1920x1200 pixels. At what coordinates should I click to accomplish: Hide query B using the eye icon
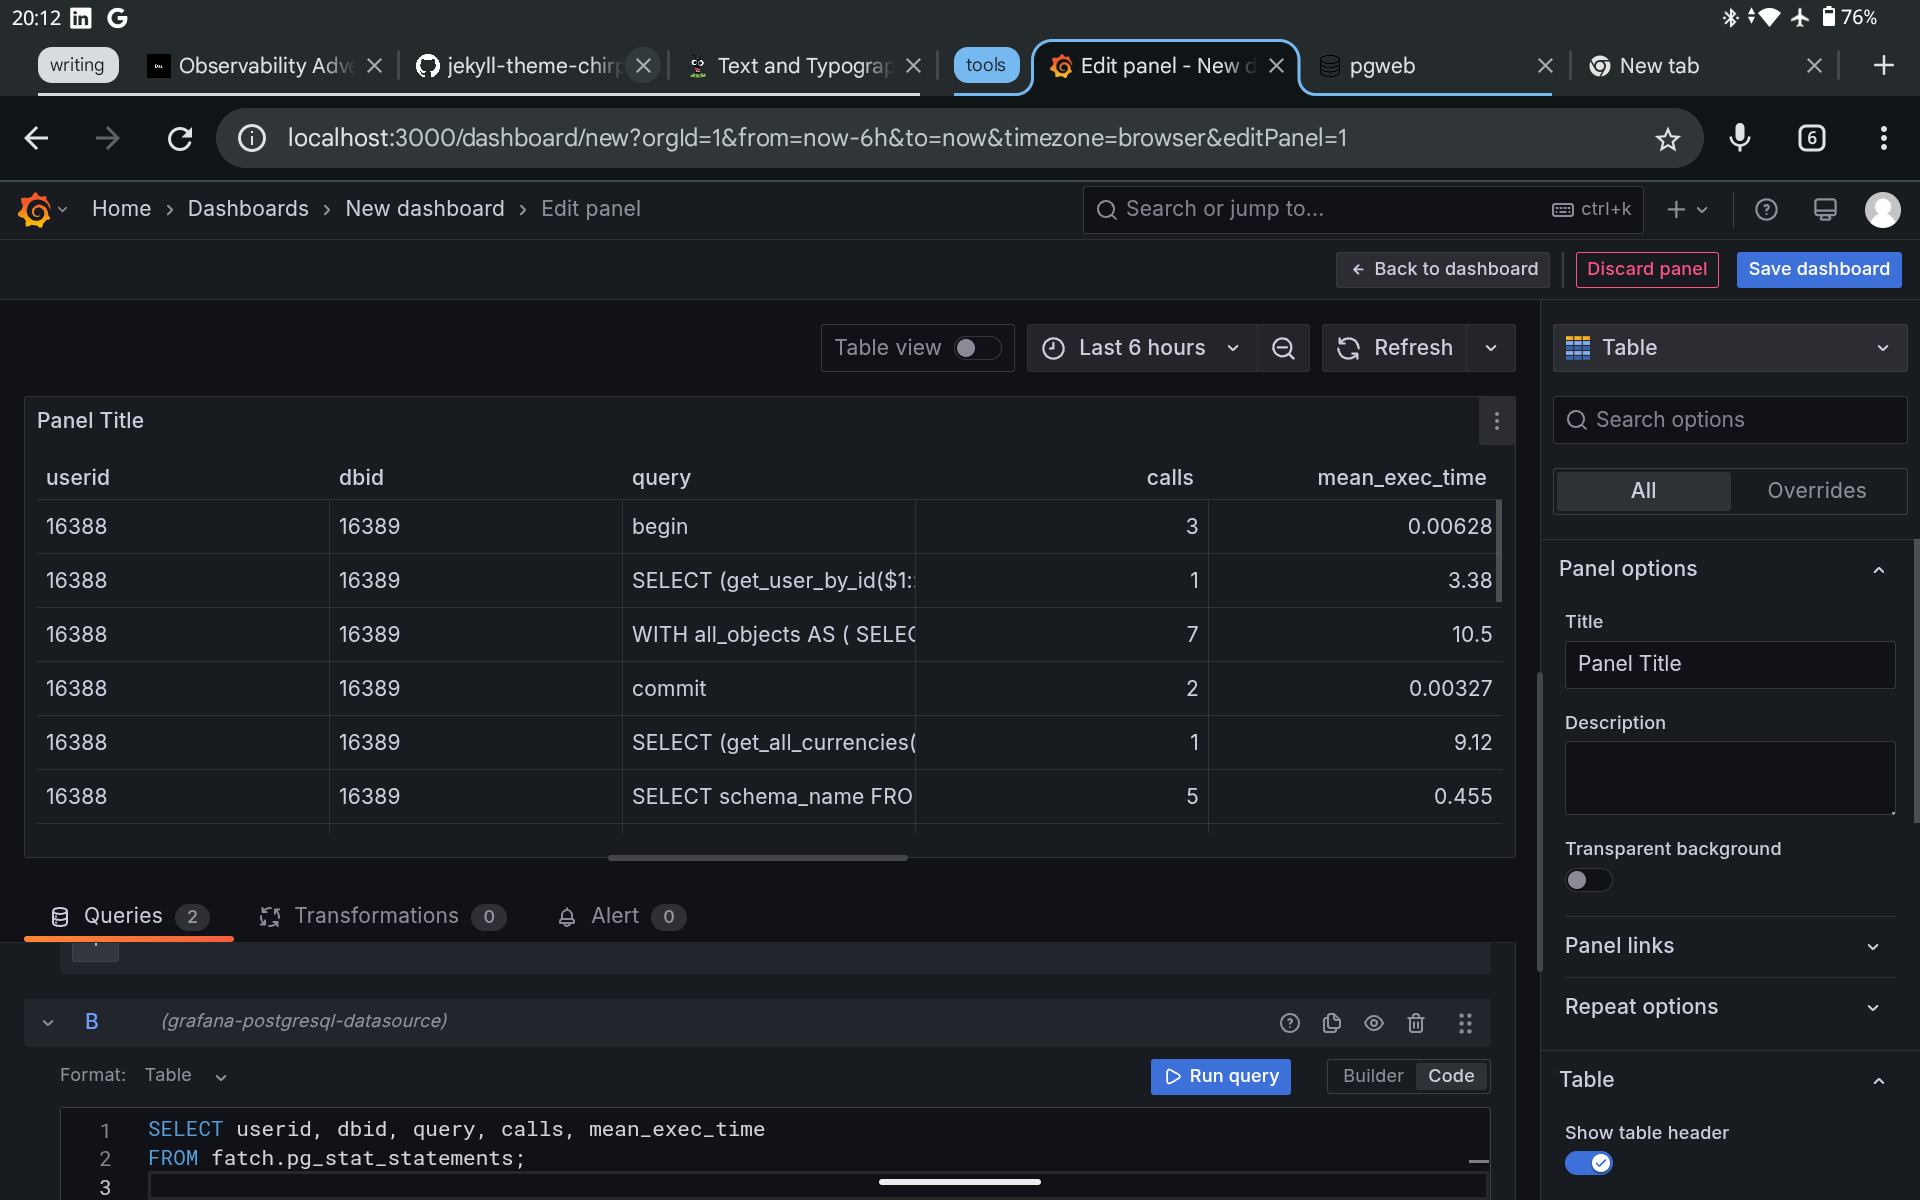[1373, 1022]
